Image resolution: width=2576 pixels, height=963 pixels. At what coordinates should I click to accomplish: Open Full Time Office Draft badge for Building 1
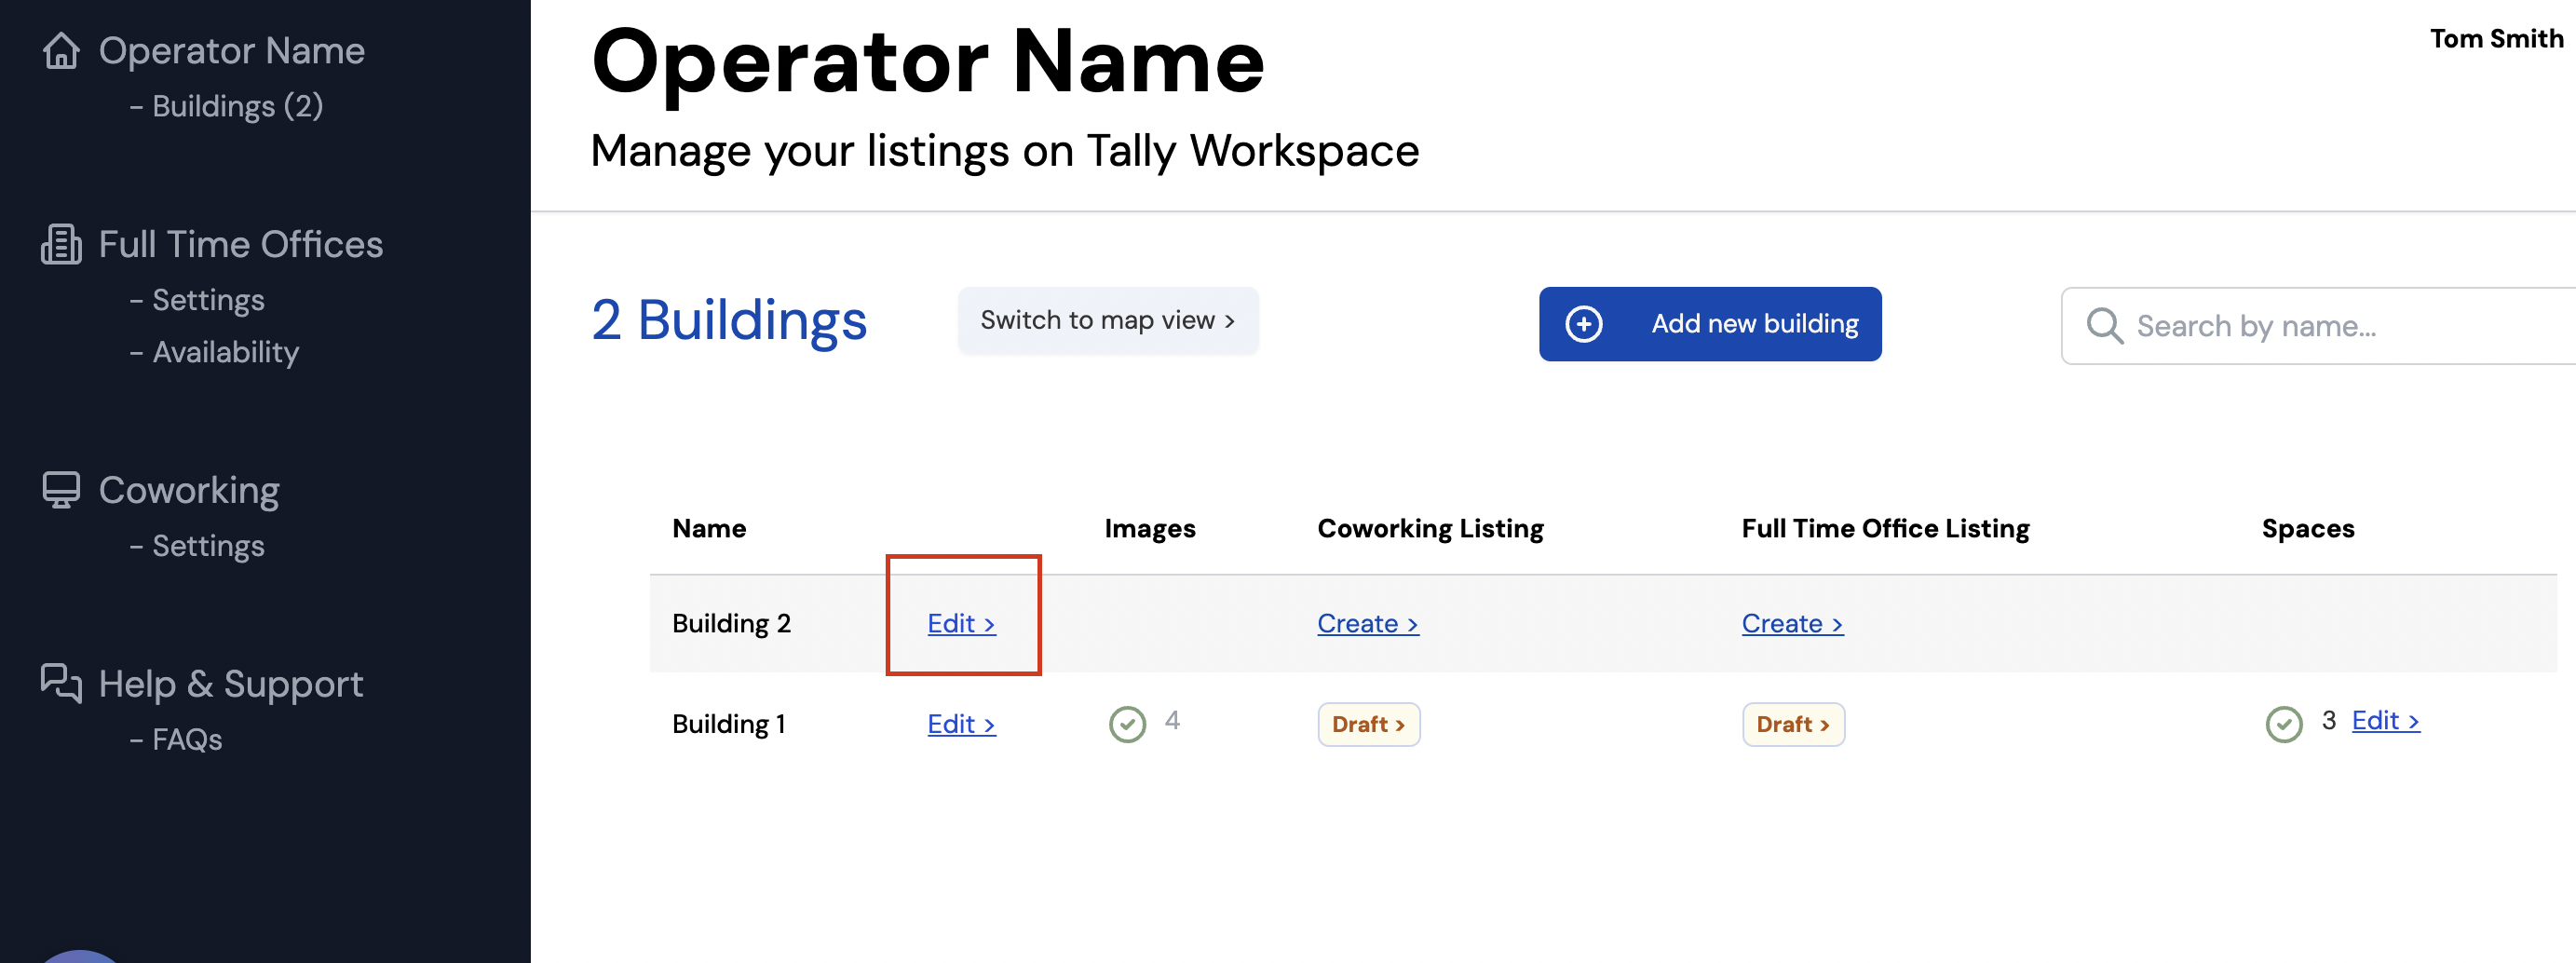[x=1794, y=724]
